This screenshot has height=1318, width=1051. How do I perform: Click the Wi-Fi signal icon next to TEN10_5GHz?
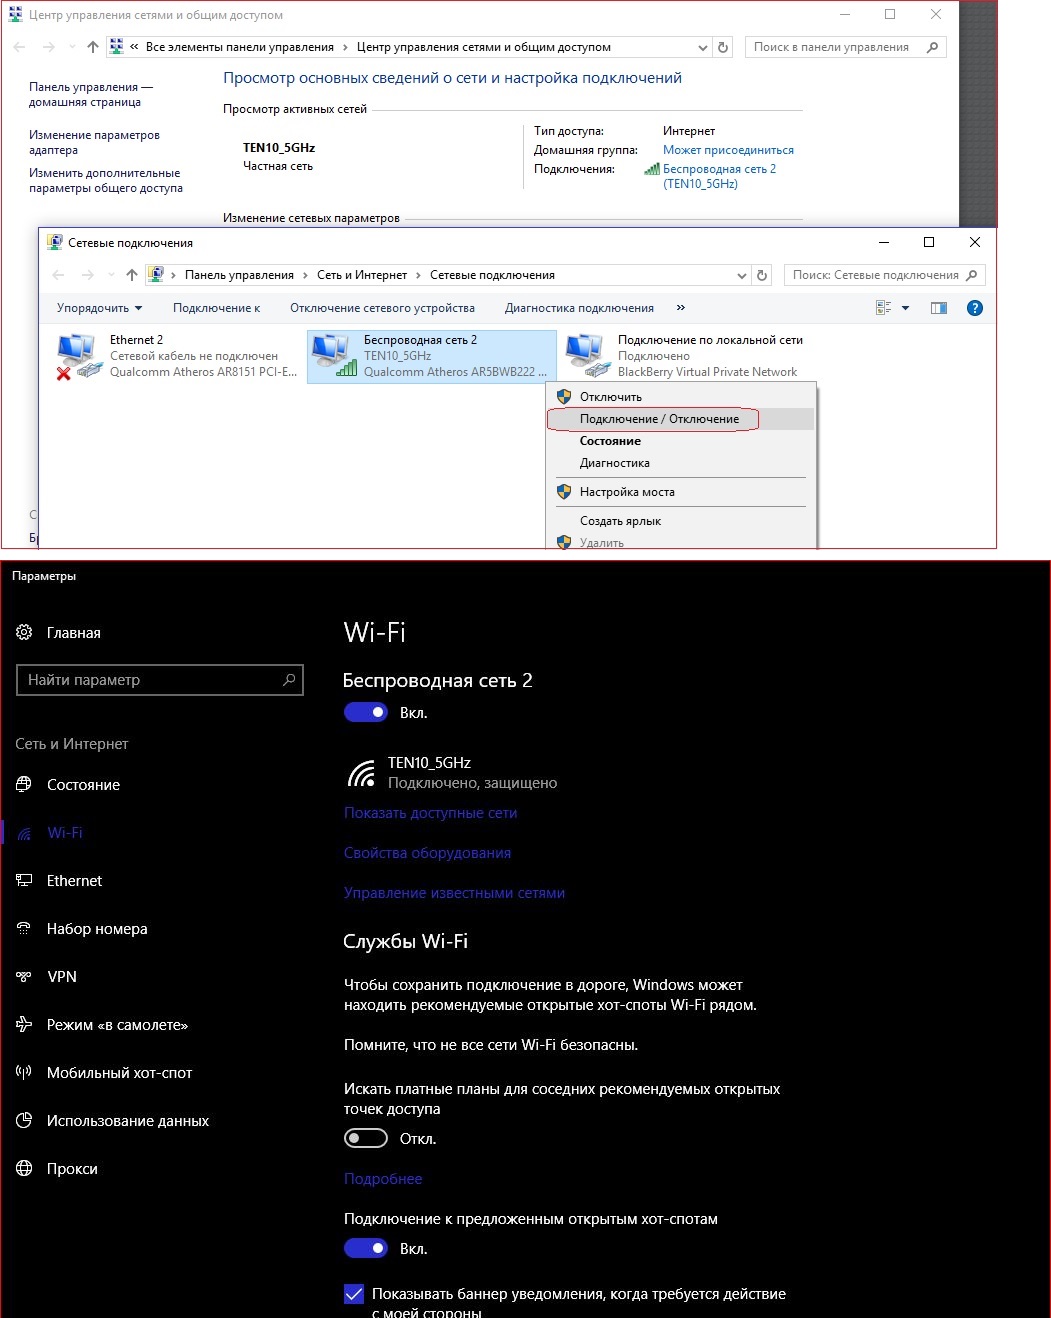[x=360, y=773]
